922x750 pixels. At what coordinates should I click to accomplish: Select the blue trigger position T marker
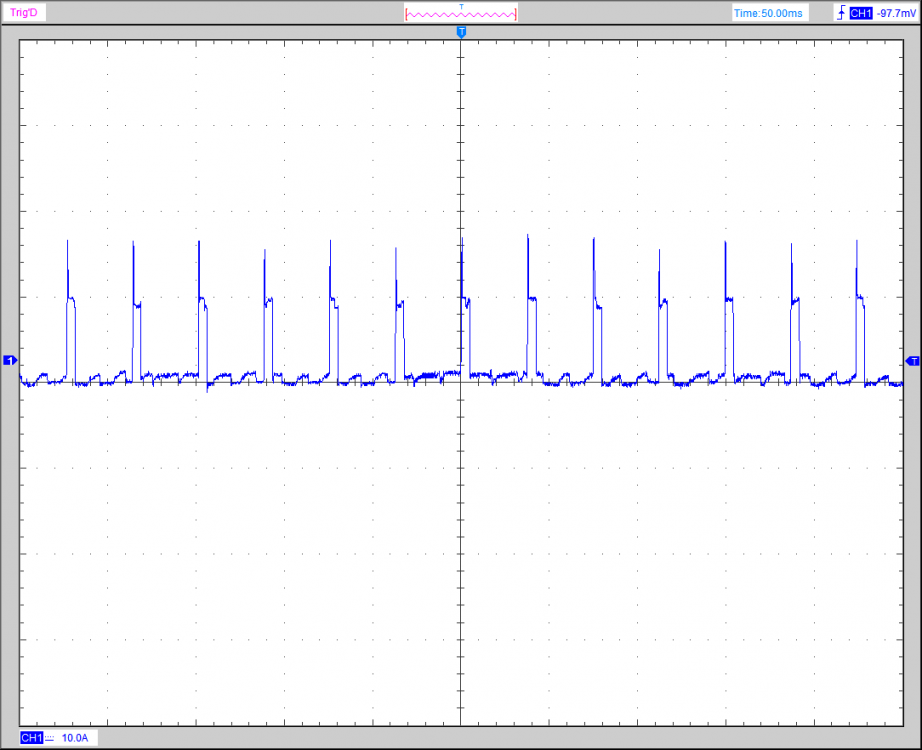461,33
